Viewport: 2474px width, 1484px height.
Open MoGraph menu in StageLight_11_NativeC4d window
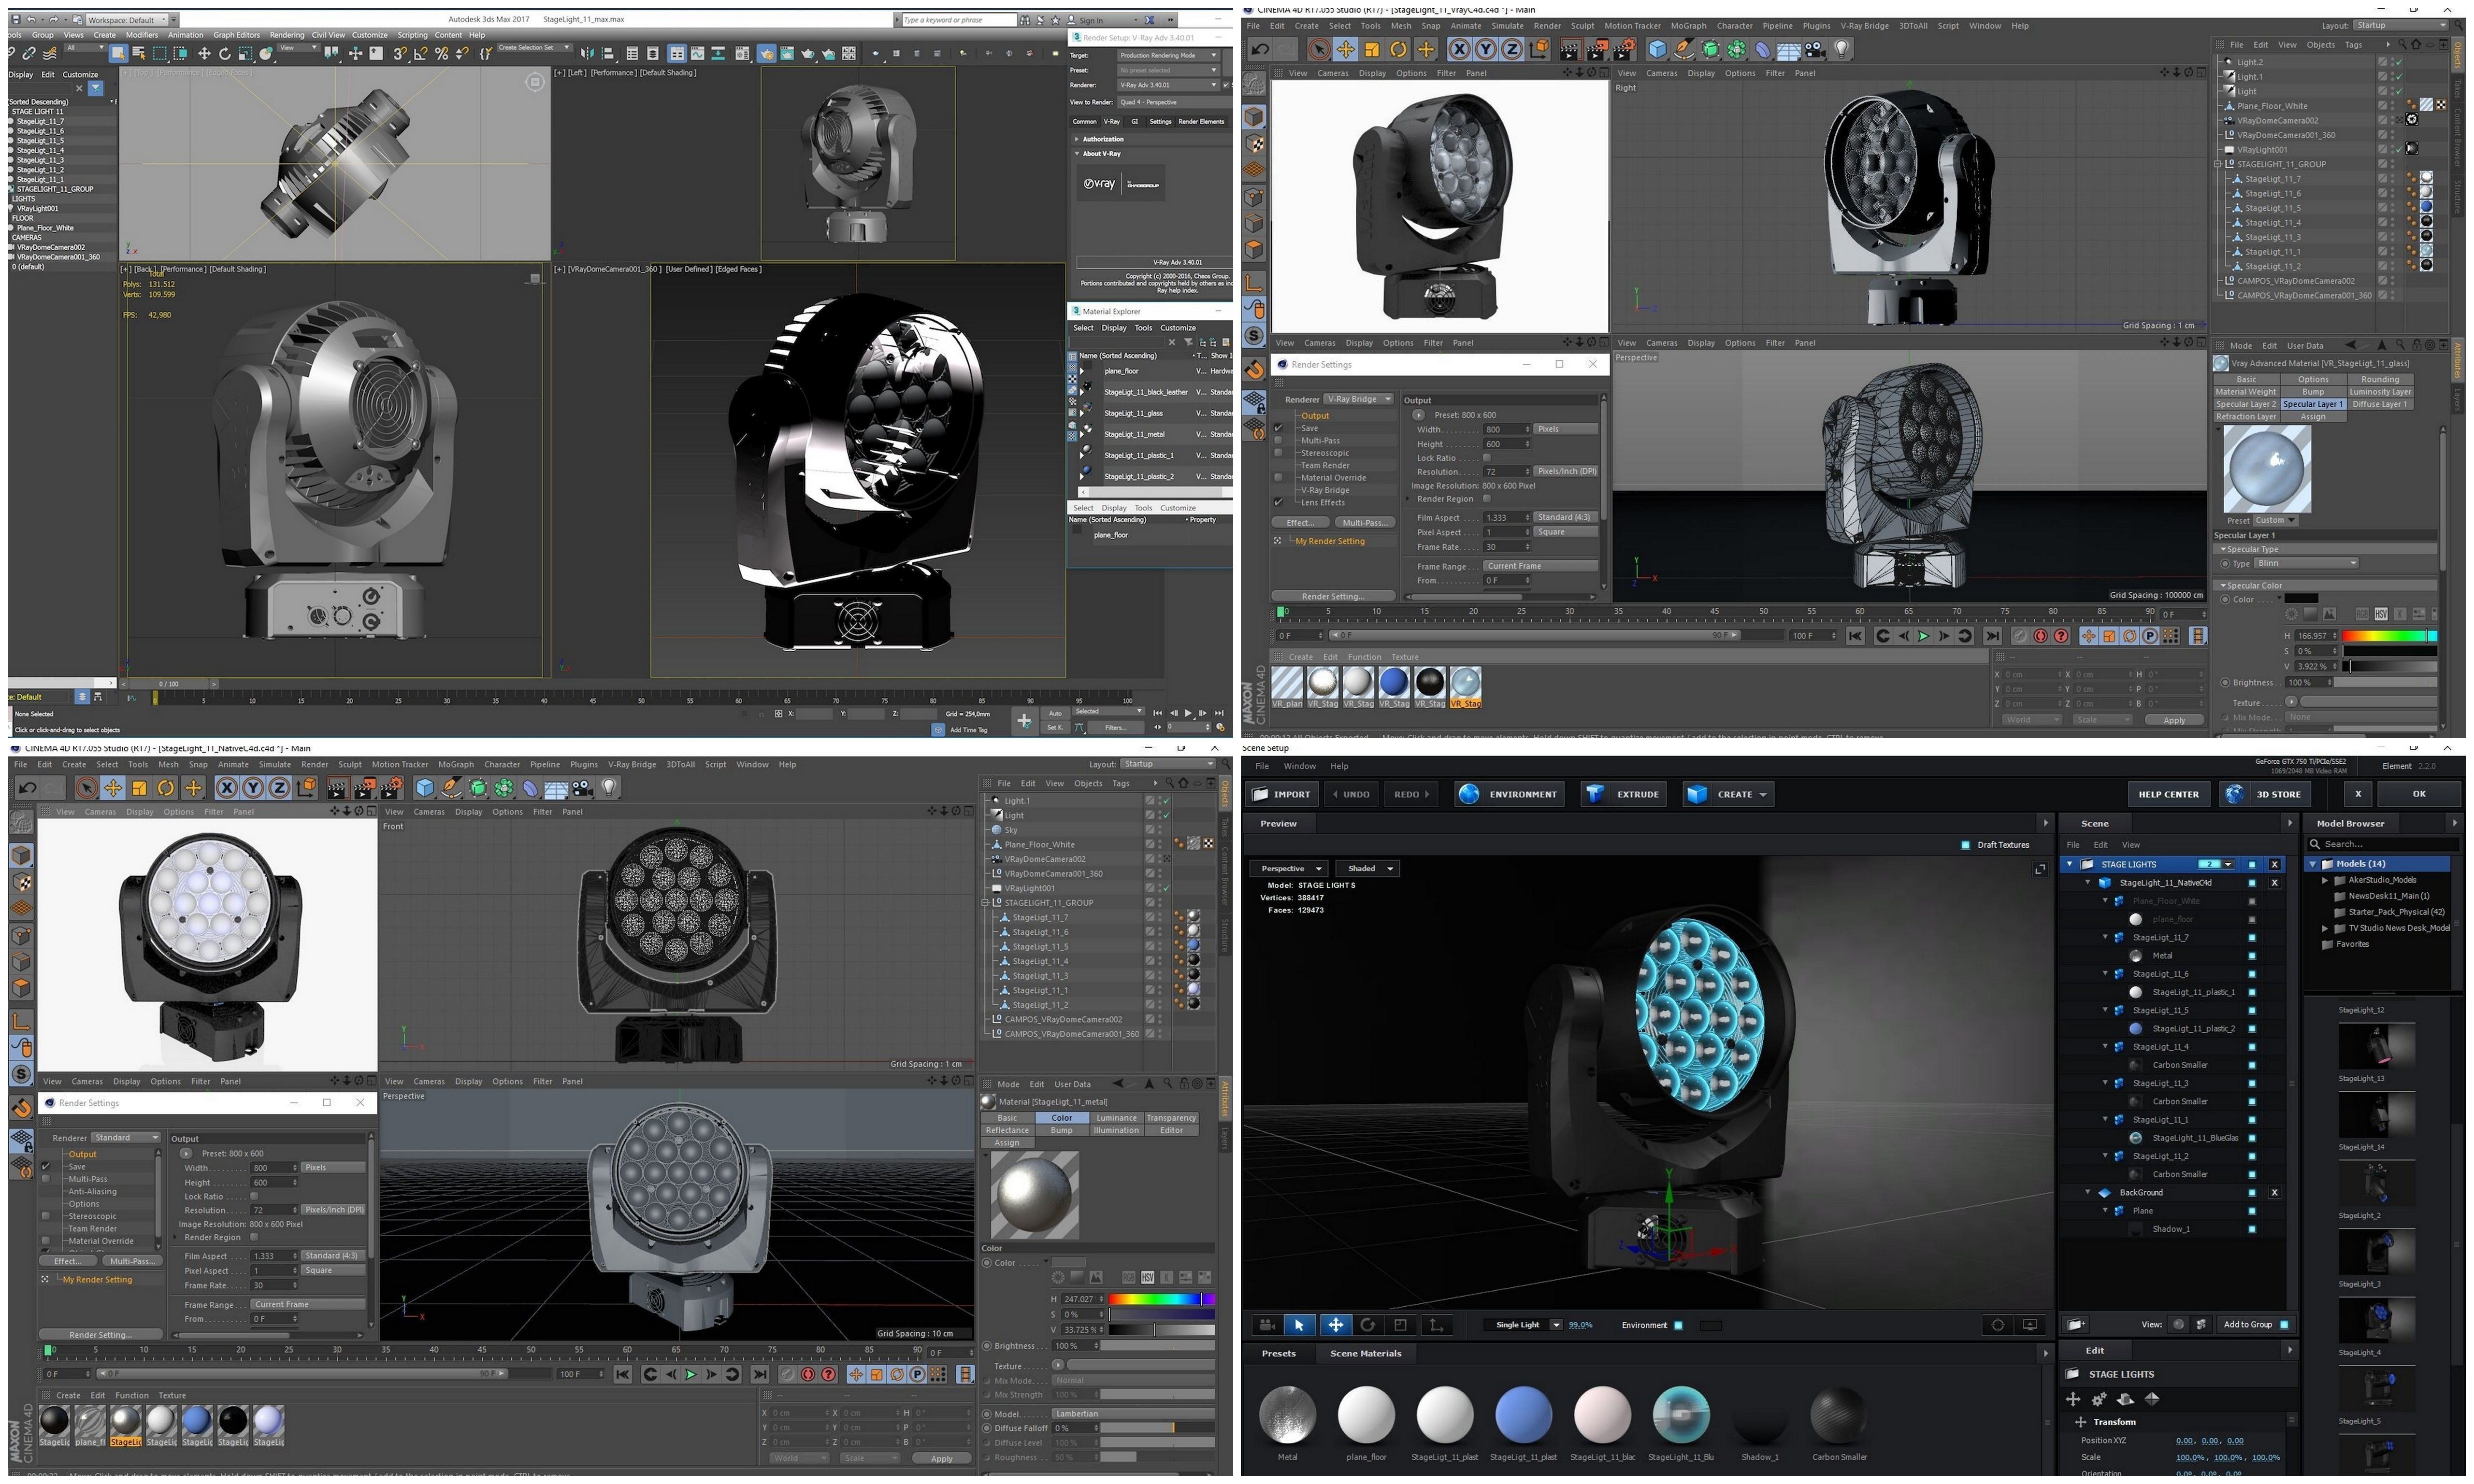click(456, 765)
